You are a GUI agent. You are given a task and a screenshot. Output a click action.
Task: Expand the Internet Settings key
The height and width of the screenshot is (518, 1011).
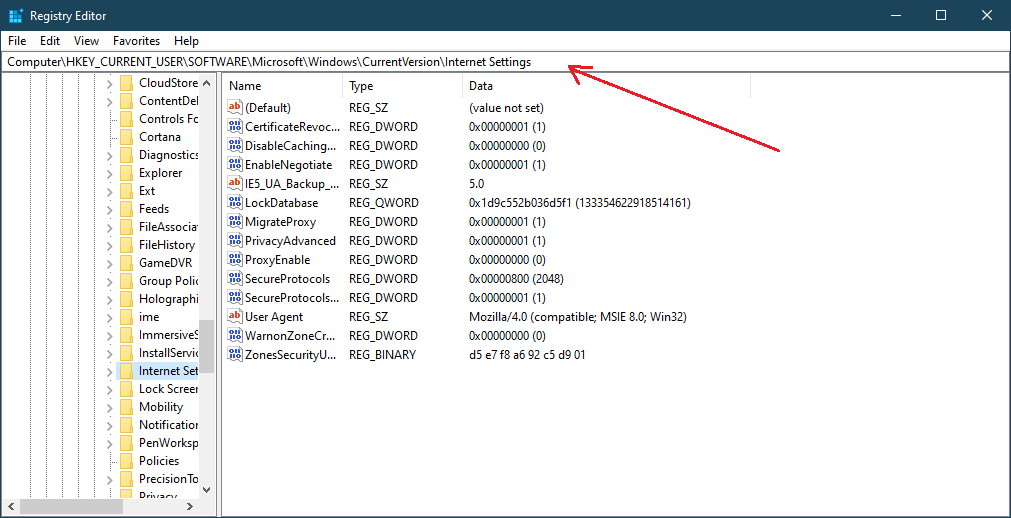pos(110,372)
